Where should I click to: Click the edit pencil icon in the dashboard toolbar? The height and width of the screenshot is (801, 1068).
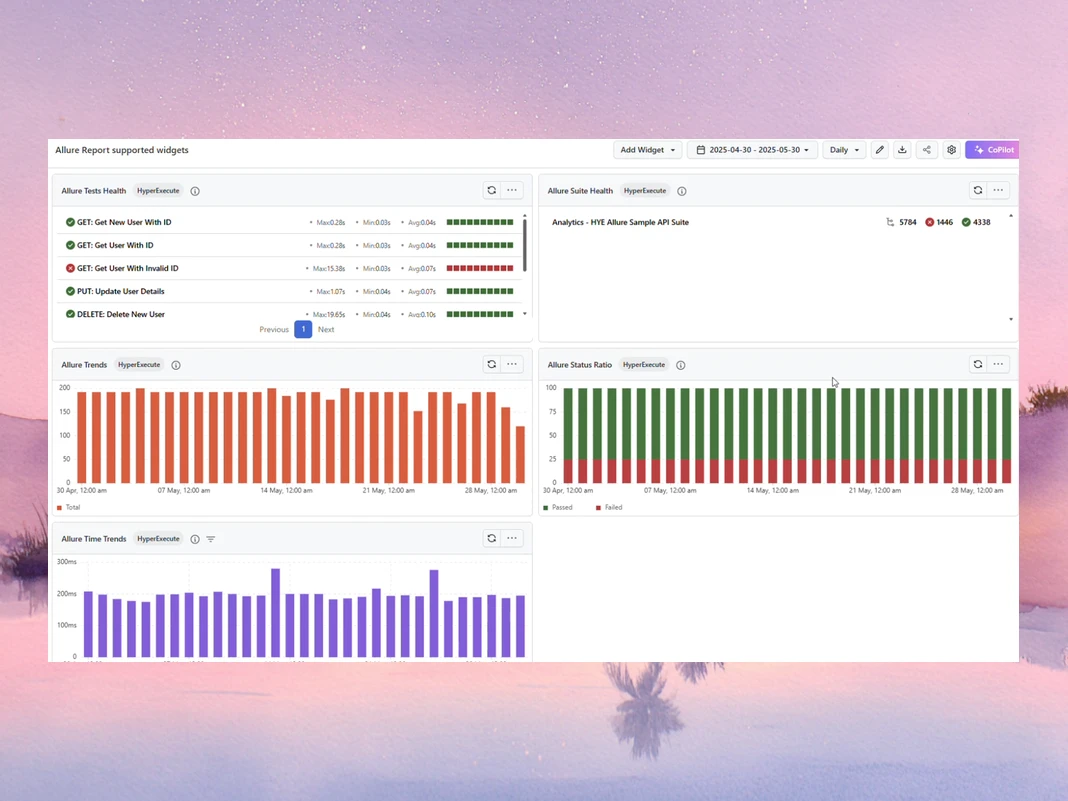880,150
